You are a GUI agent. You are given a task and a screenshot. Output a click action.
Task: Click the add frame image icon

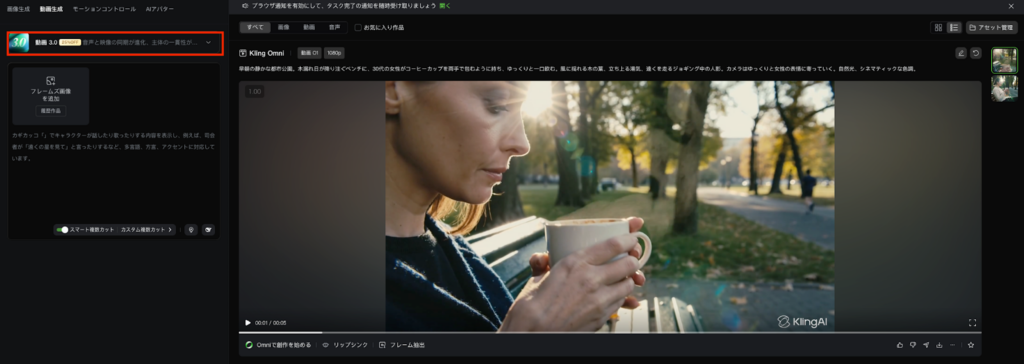(51, 80)
